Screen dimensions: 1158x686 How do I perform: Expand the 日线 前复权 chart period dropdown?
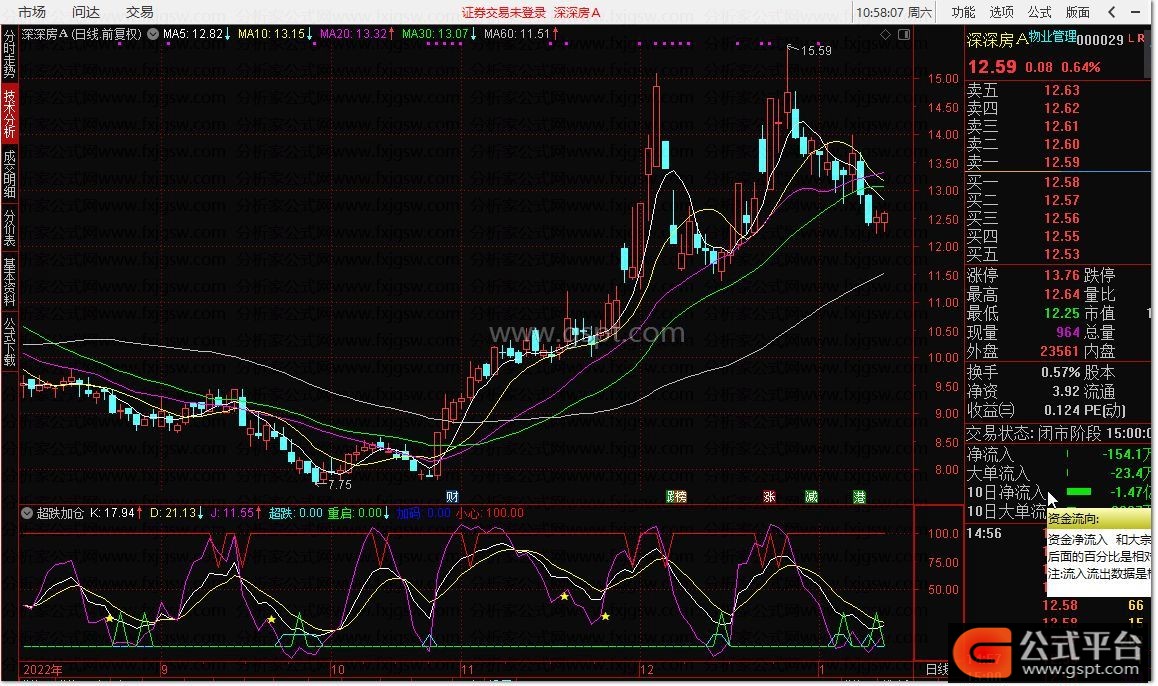(x=153, y=34)
